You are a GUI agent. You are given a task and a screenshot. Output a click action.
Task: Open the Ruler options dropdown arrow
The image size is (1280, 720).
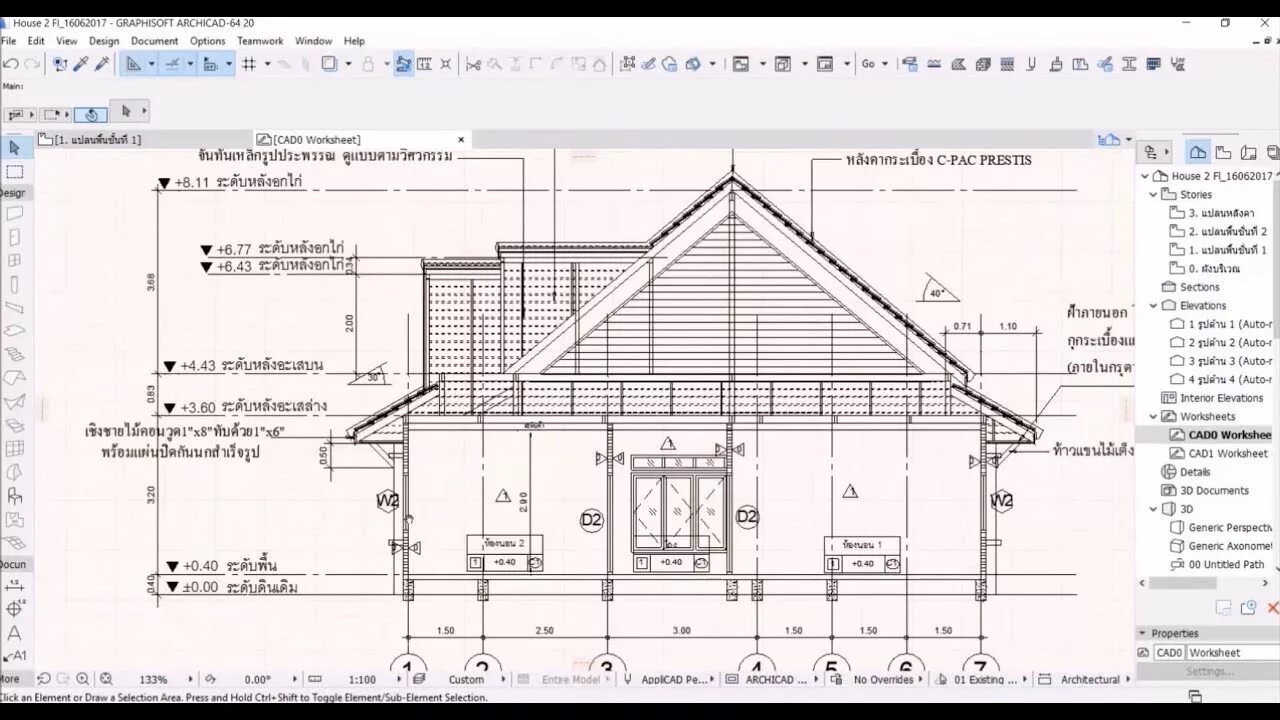pos(229,64)
